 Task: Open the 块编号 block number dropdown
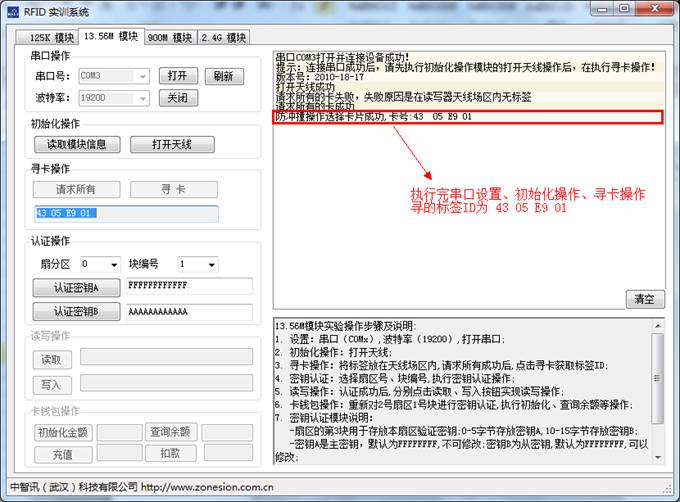[209, 264]
